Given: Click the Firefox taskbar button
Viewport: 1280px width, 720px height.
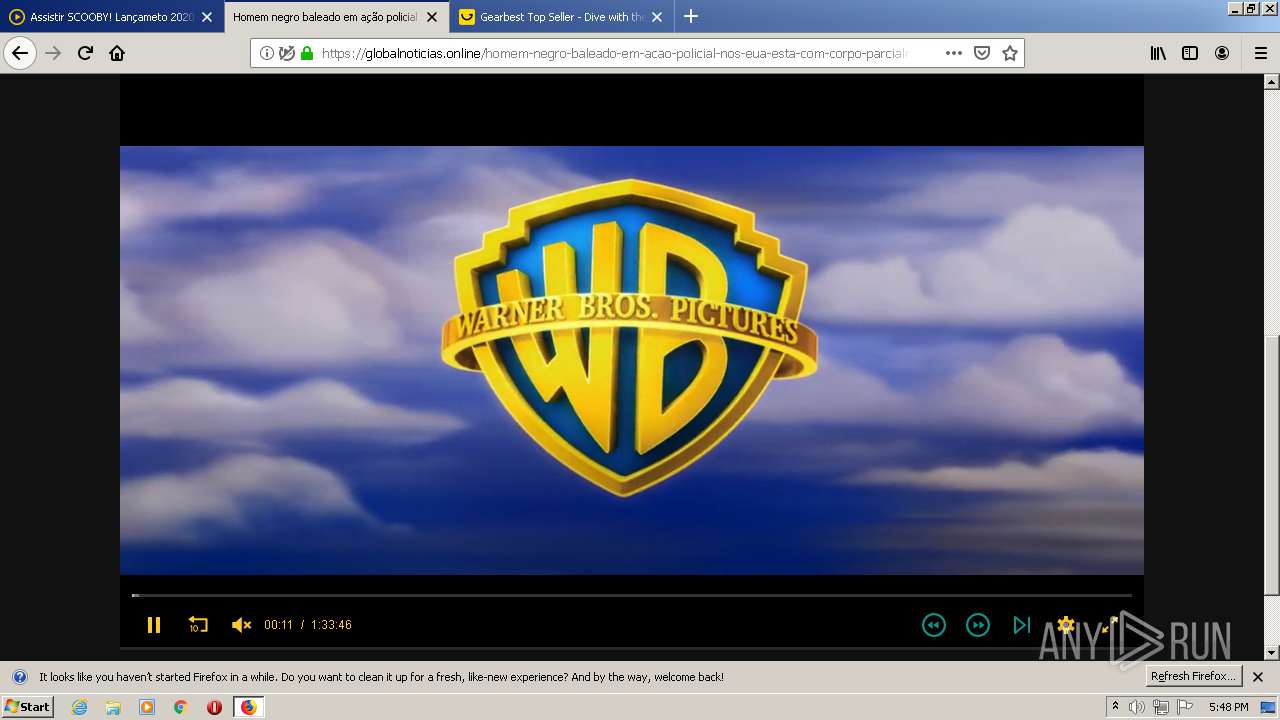Looking at the screenshot, I should (x=248, y=707).
